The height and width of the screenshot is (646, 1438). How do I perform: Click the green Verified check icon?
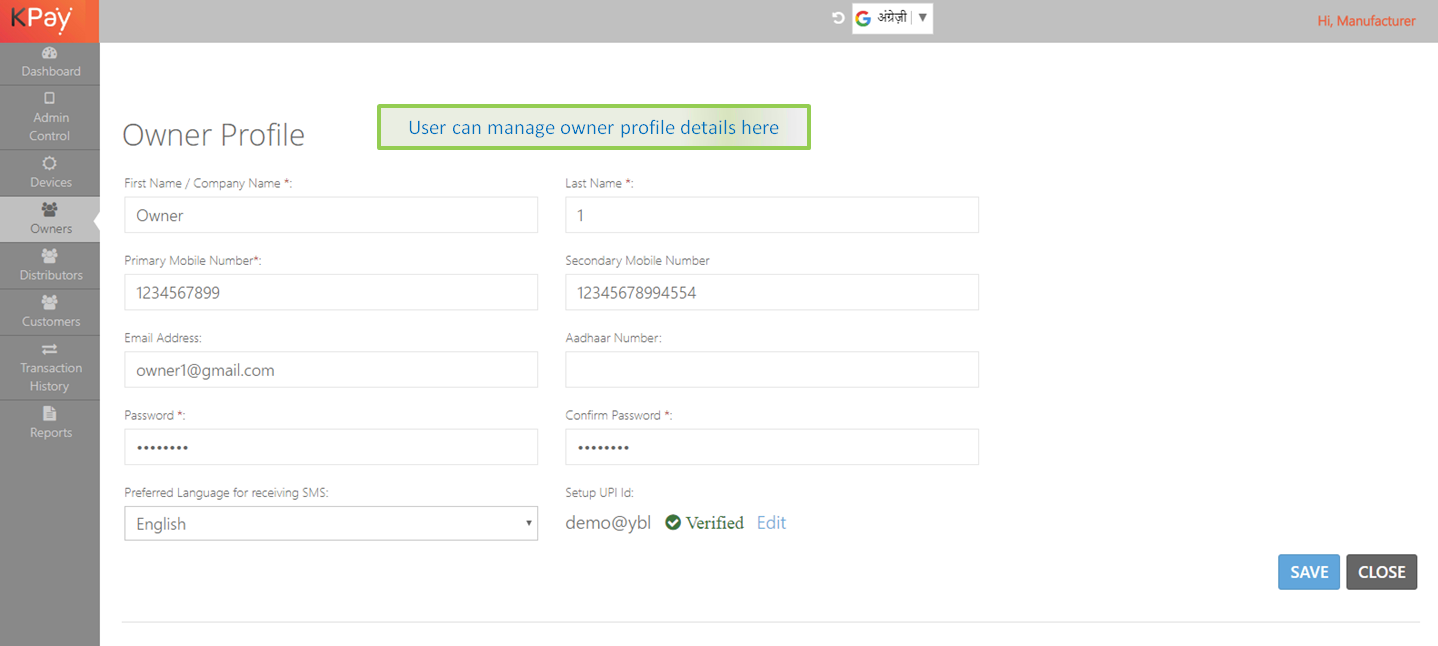click(x=673, y=522)
